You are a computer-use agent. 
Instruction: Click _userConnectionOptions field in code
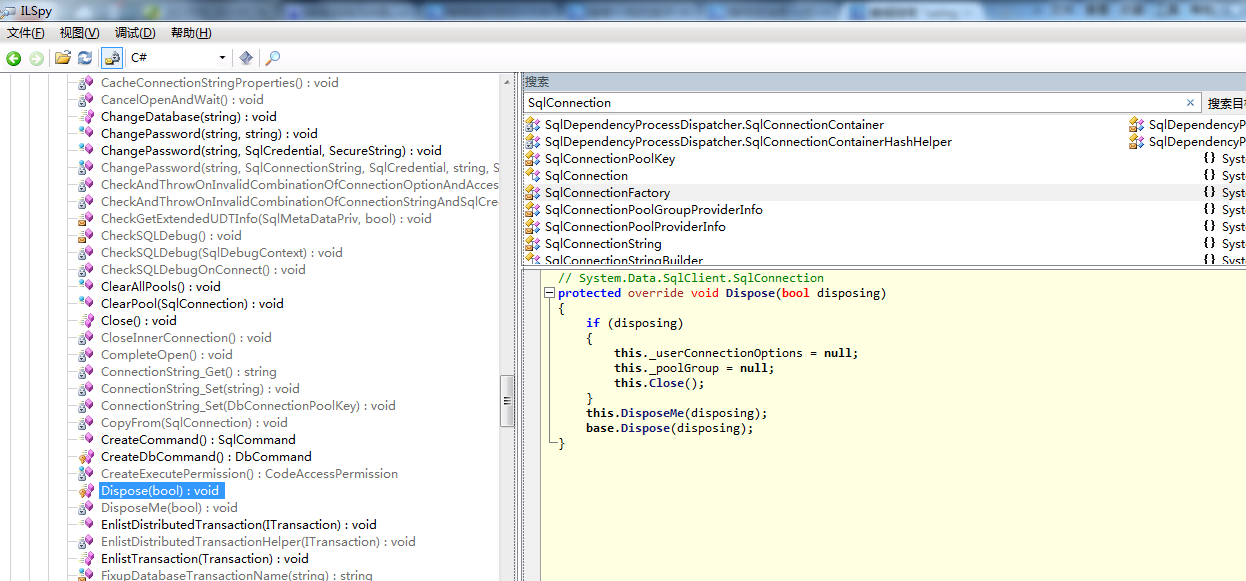coord(723,353)
